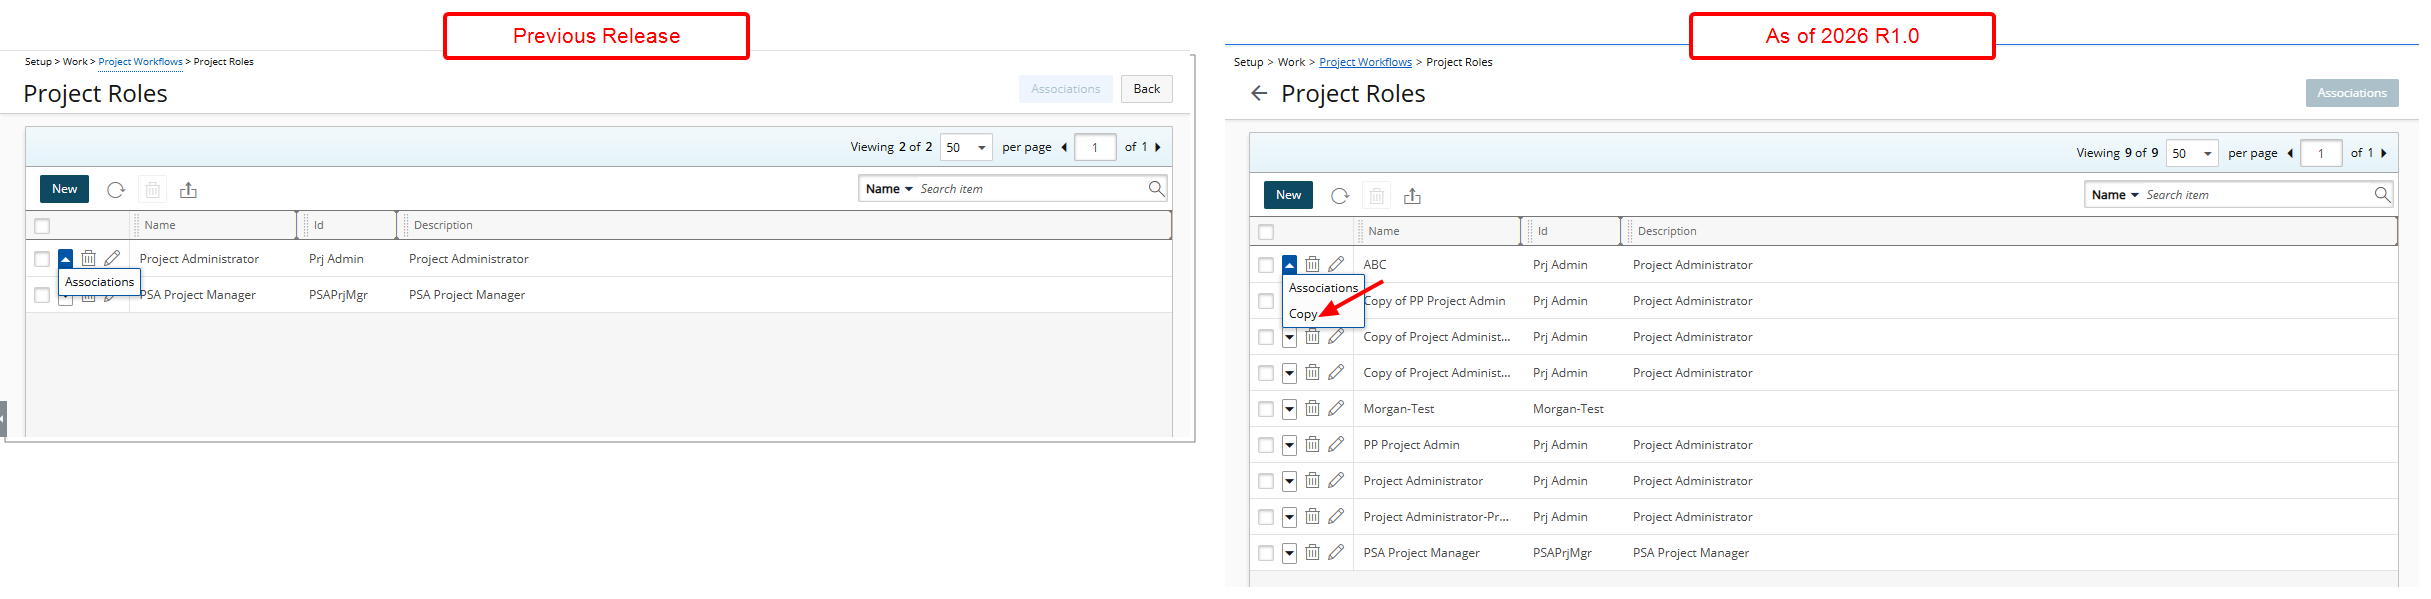This screenshot has height=599, width=2431.
Task: Delete the Project Administrator row in the Previous Release panel
Action: coord(88,258)
